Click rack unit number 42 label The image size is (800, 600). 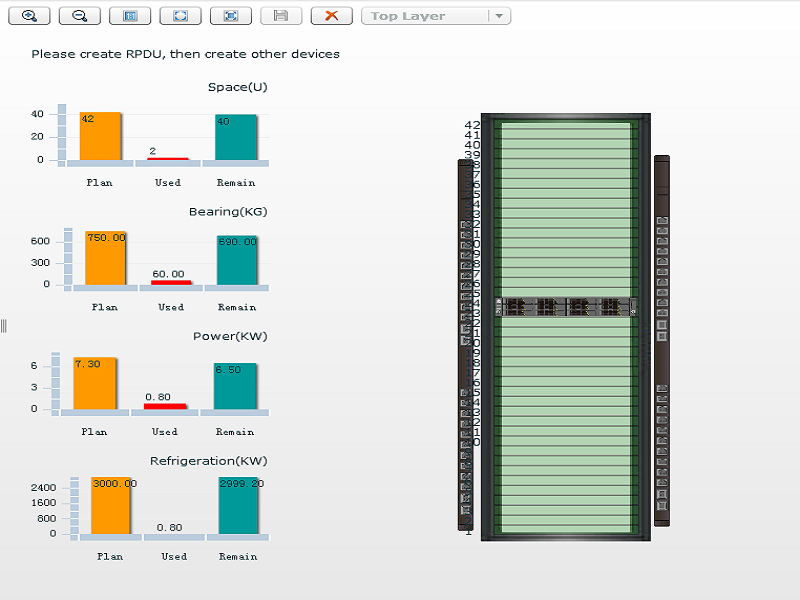pyautogui.click(x=472, y=125)
